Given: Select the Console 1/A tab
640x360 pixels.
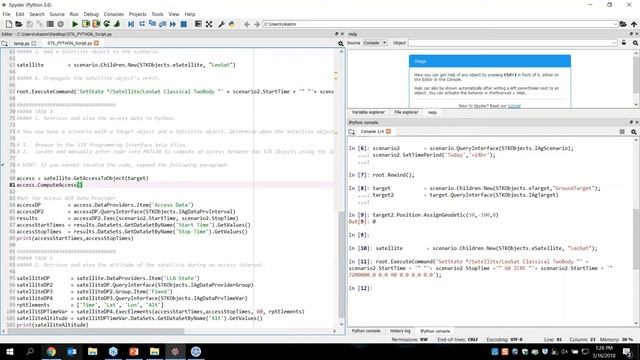Looking at the screenshot, I should tap(372, 132).
